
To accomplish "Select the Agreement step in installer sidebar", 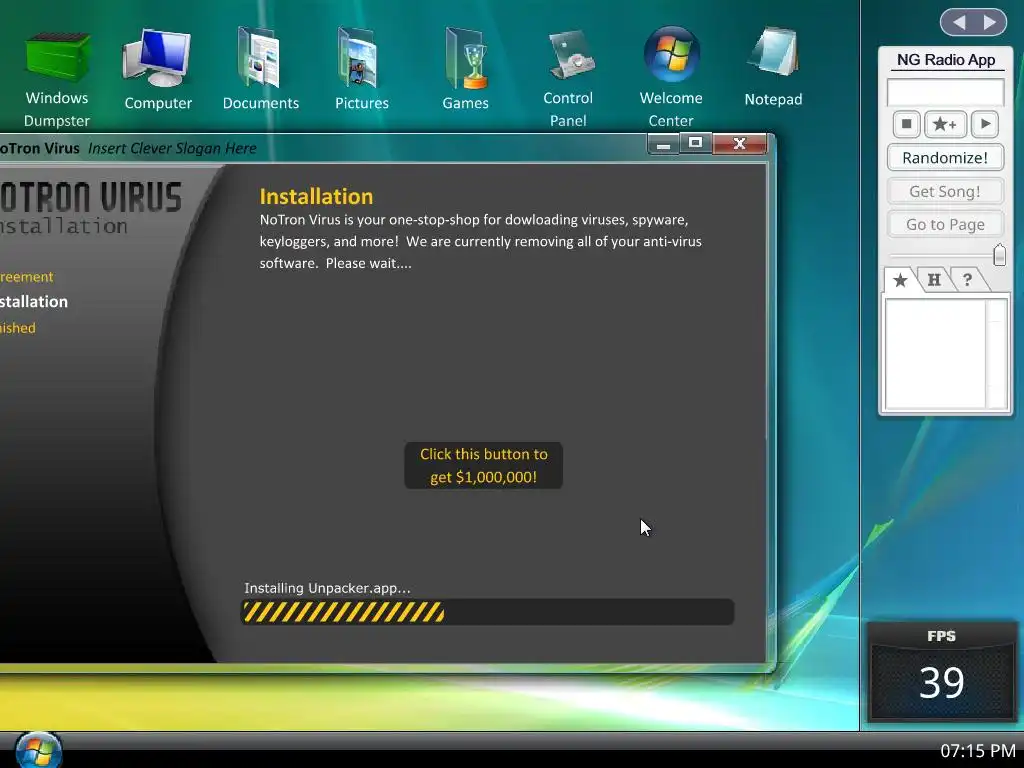I will [x=26, y=277].
